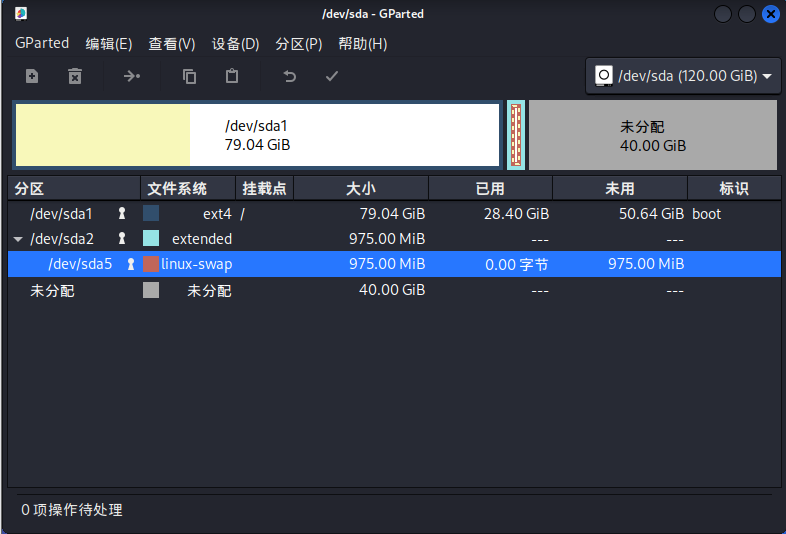Click the 975.00 MiB size of /dev/sda2
This screenshot has height=534, width=786.
pos(387,239)
